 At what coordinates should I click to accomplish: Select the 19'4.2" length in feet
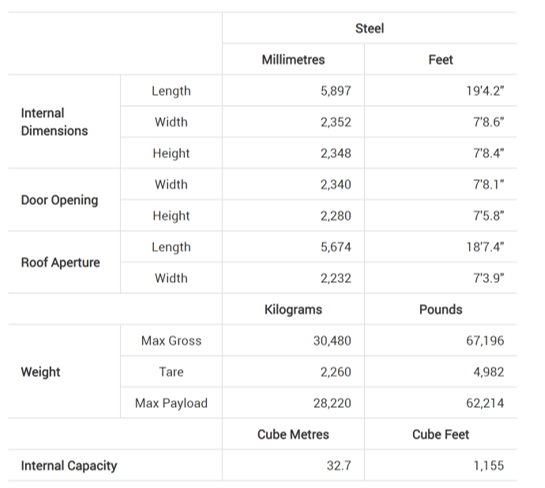click(x=485, y=91)
